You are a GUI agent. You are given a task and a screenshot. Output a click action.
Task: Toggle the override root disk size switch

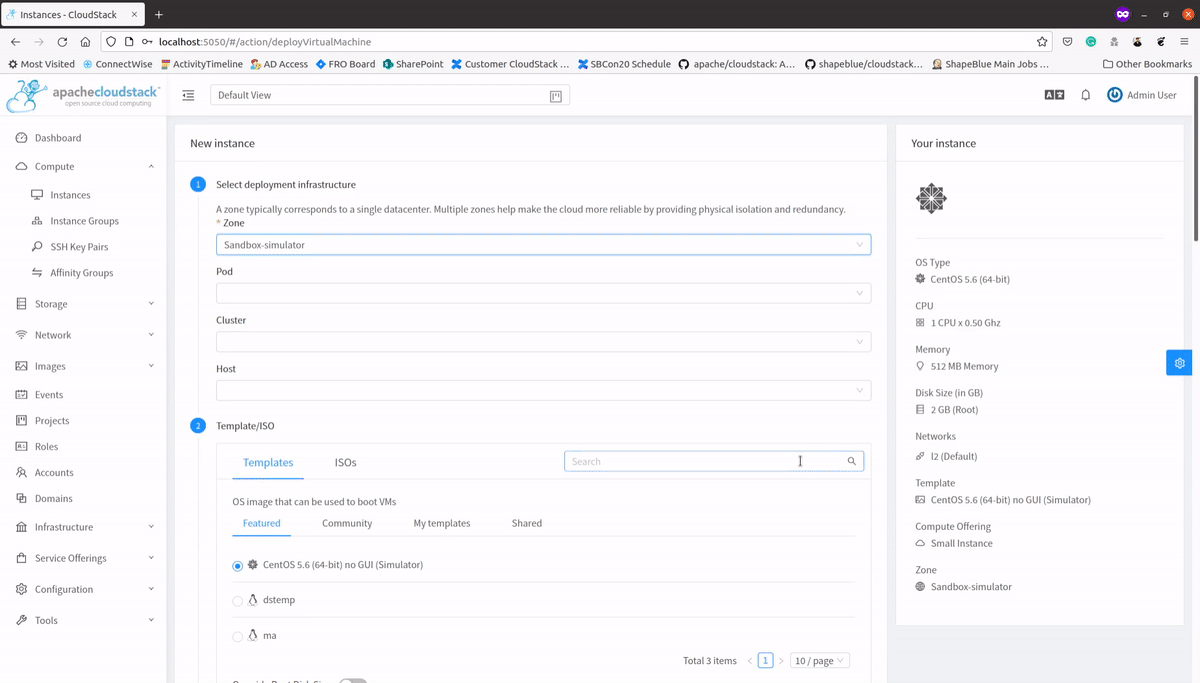pos(353,680)
